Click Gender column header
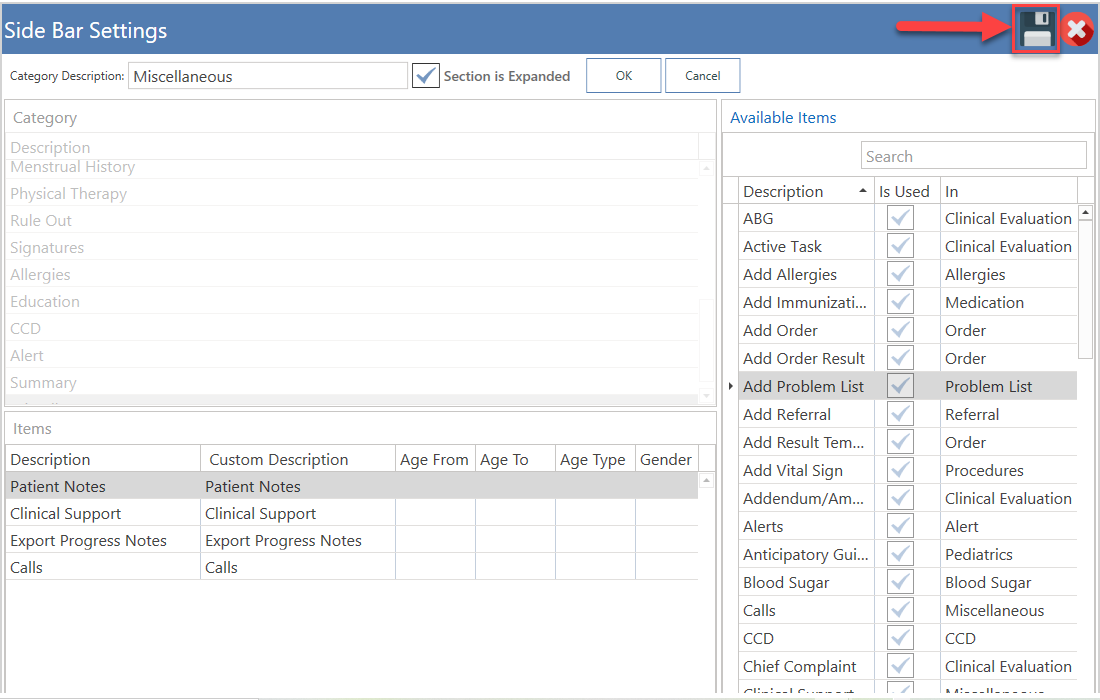The height and width of the screenshot is (700, 1100). point(666,459)
